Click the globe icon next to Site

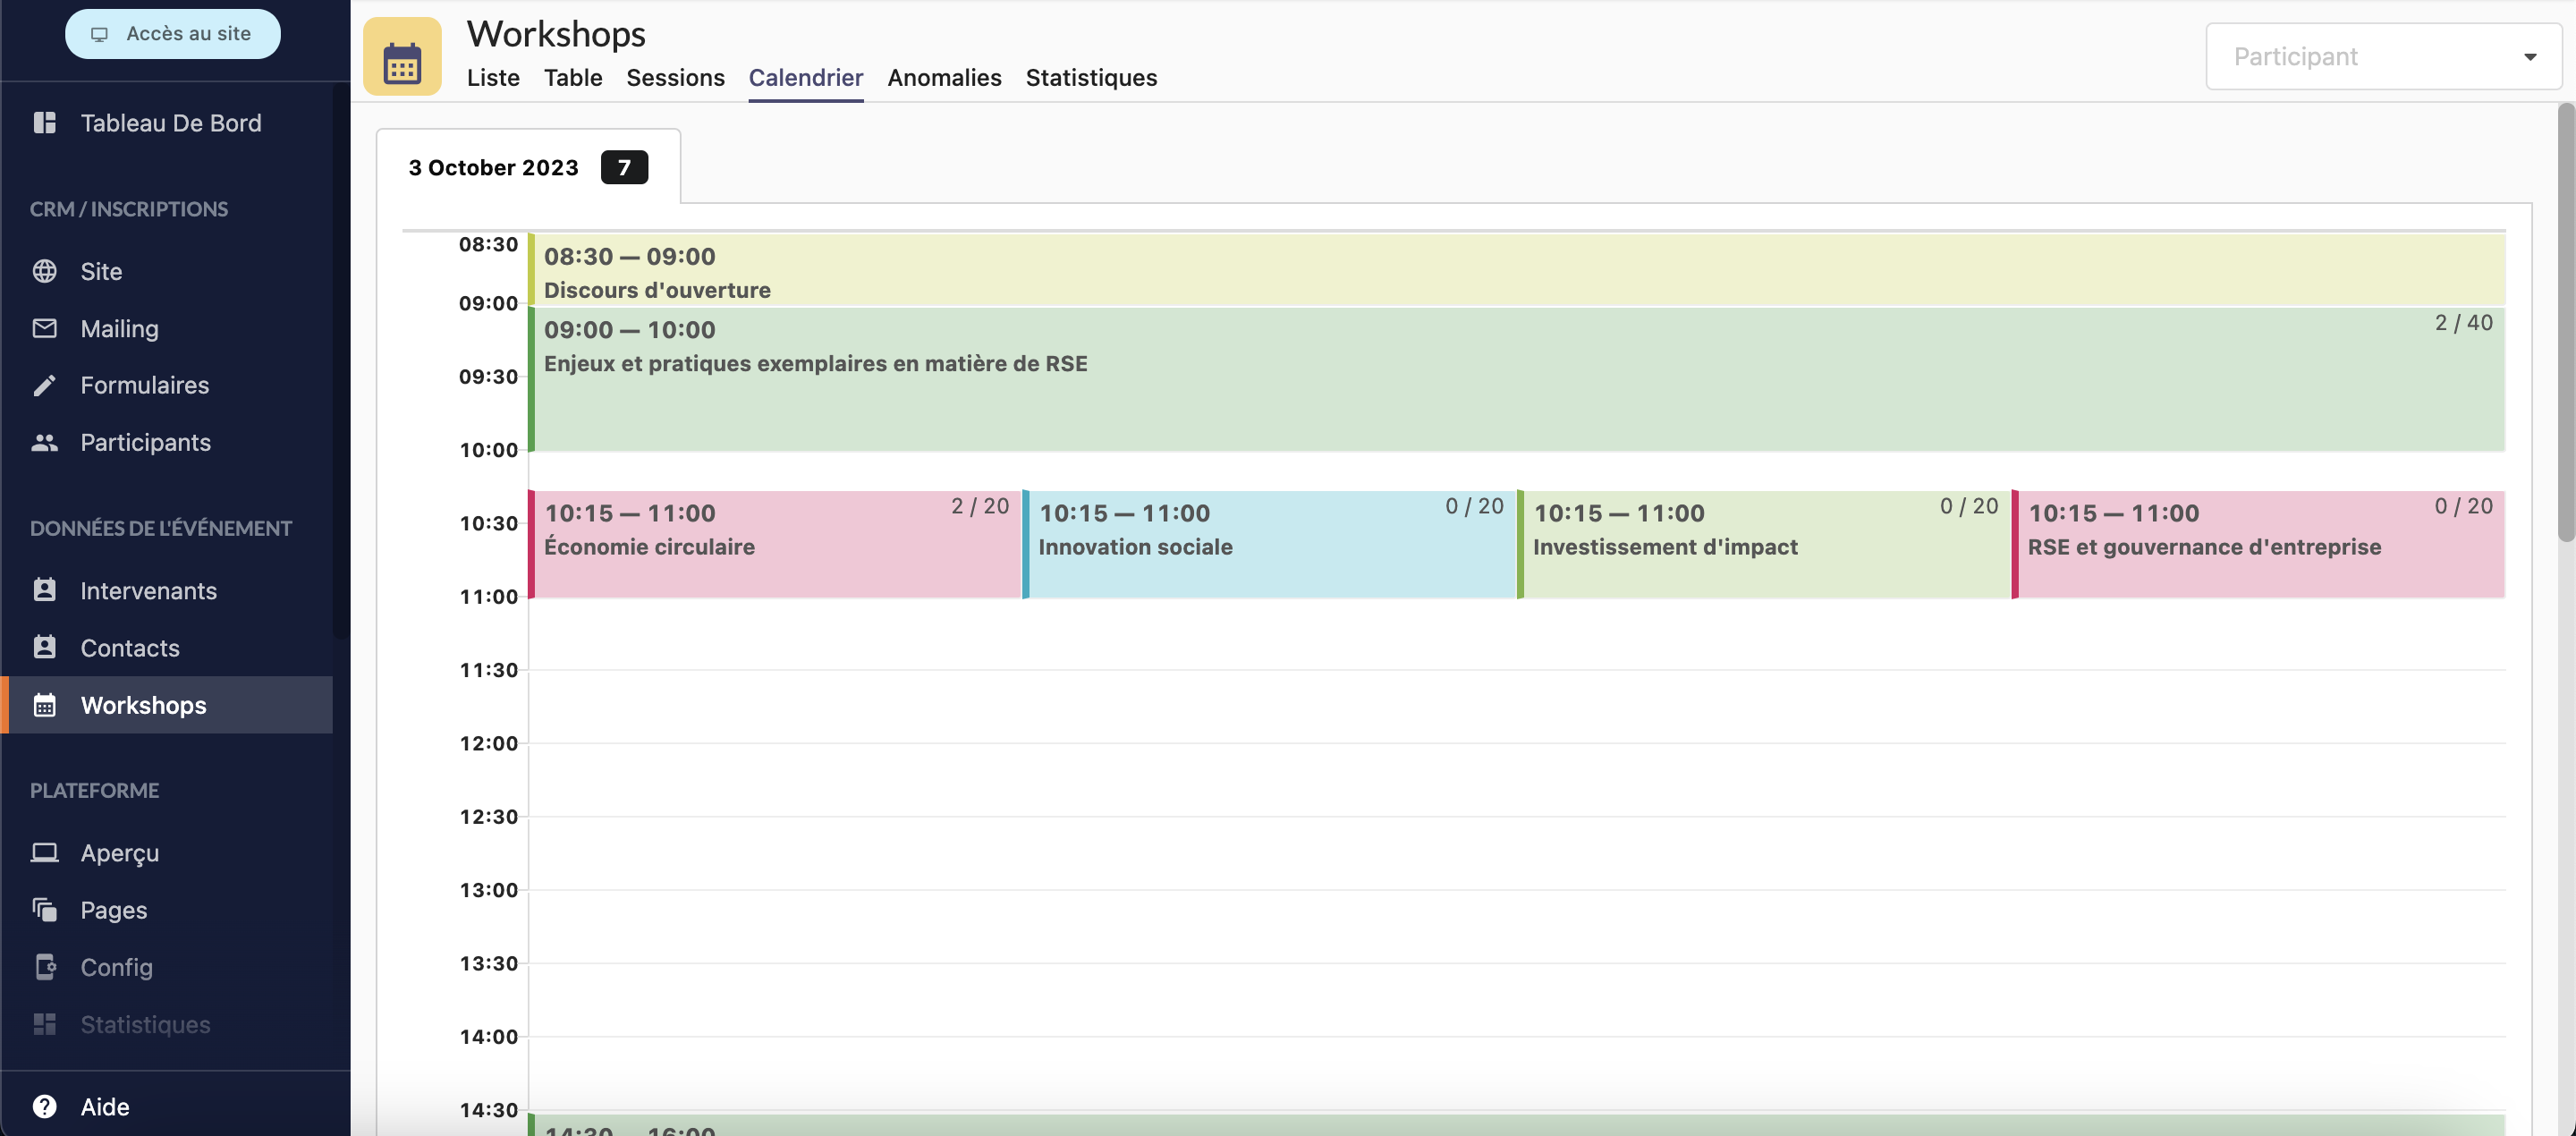(x=44, y=271)
